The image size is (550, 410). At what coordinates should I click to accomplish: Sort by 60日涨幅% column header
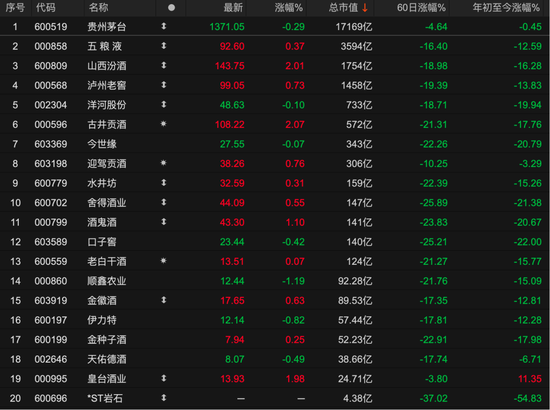tap(421, 7)
